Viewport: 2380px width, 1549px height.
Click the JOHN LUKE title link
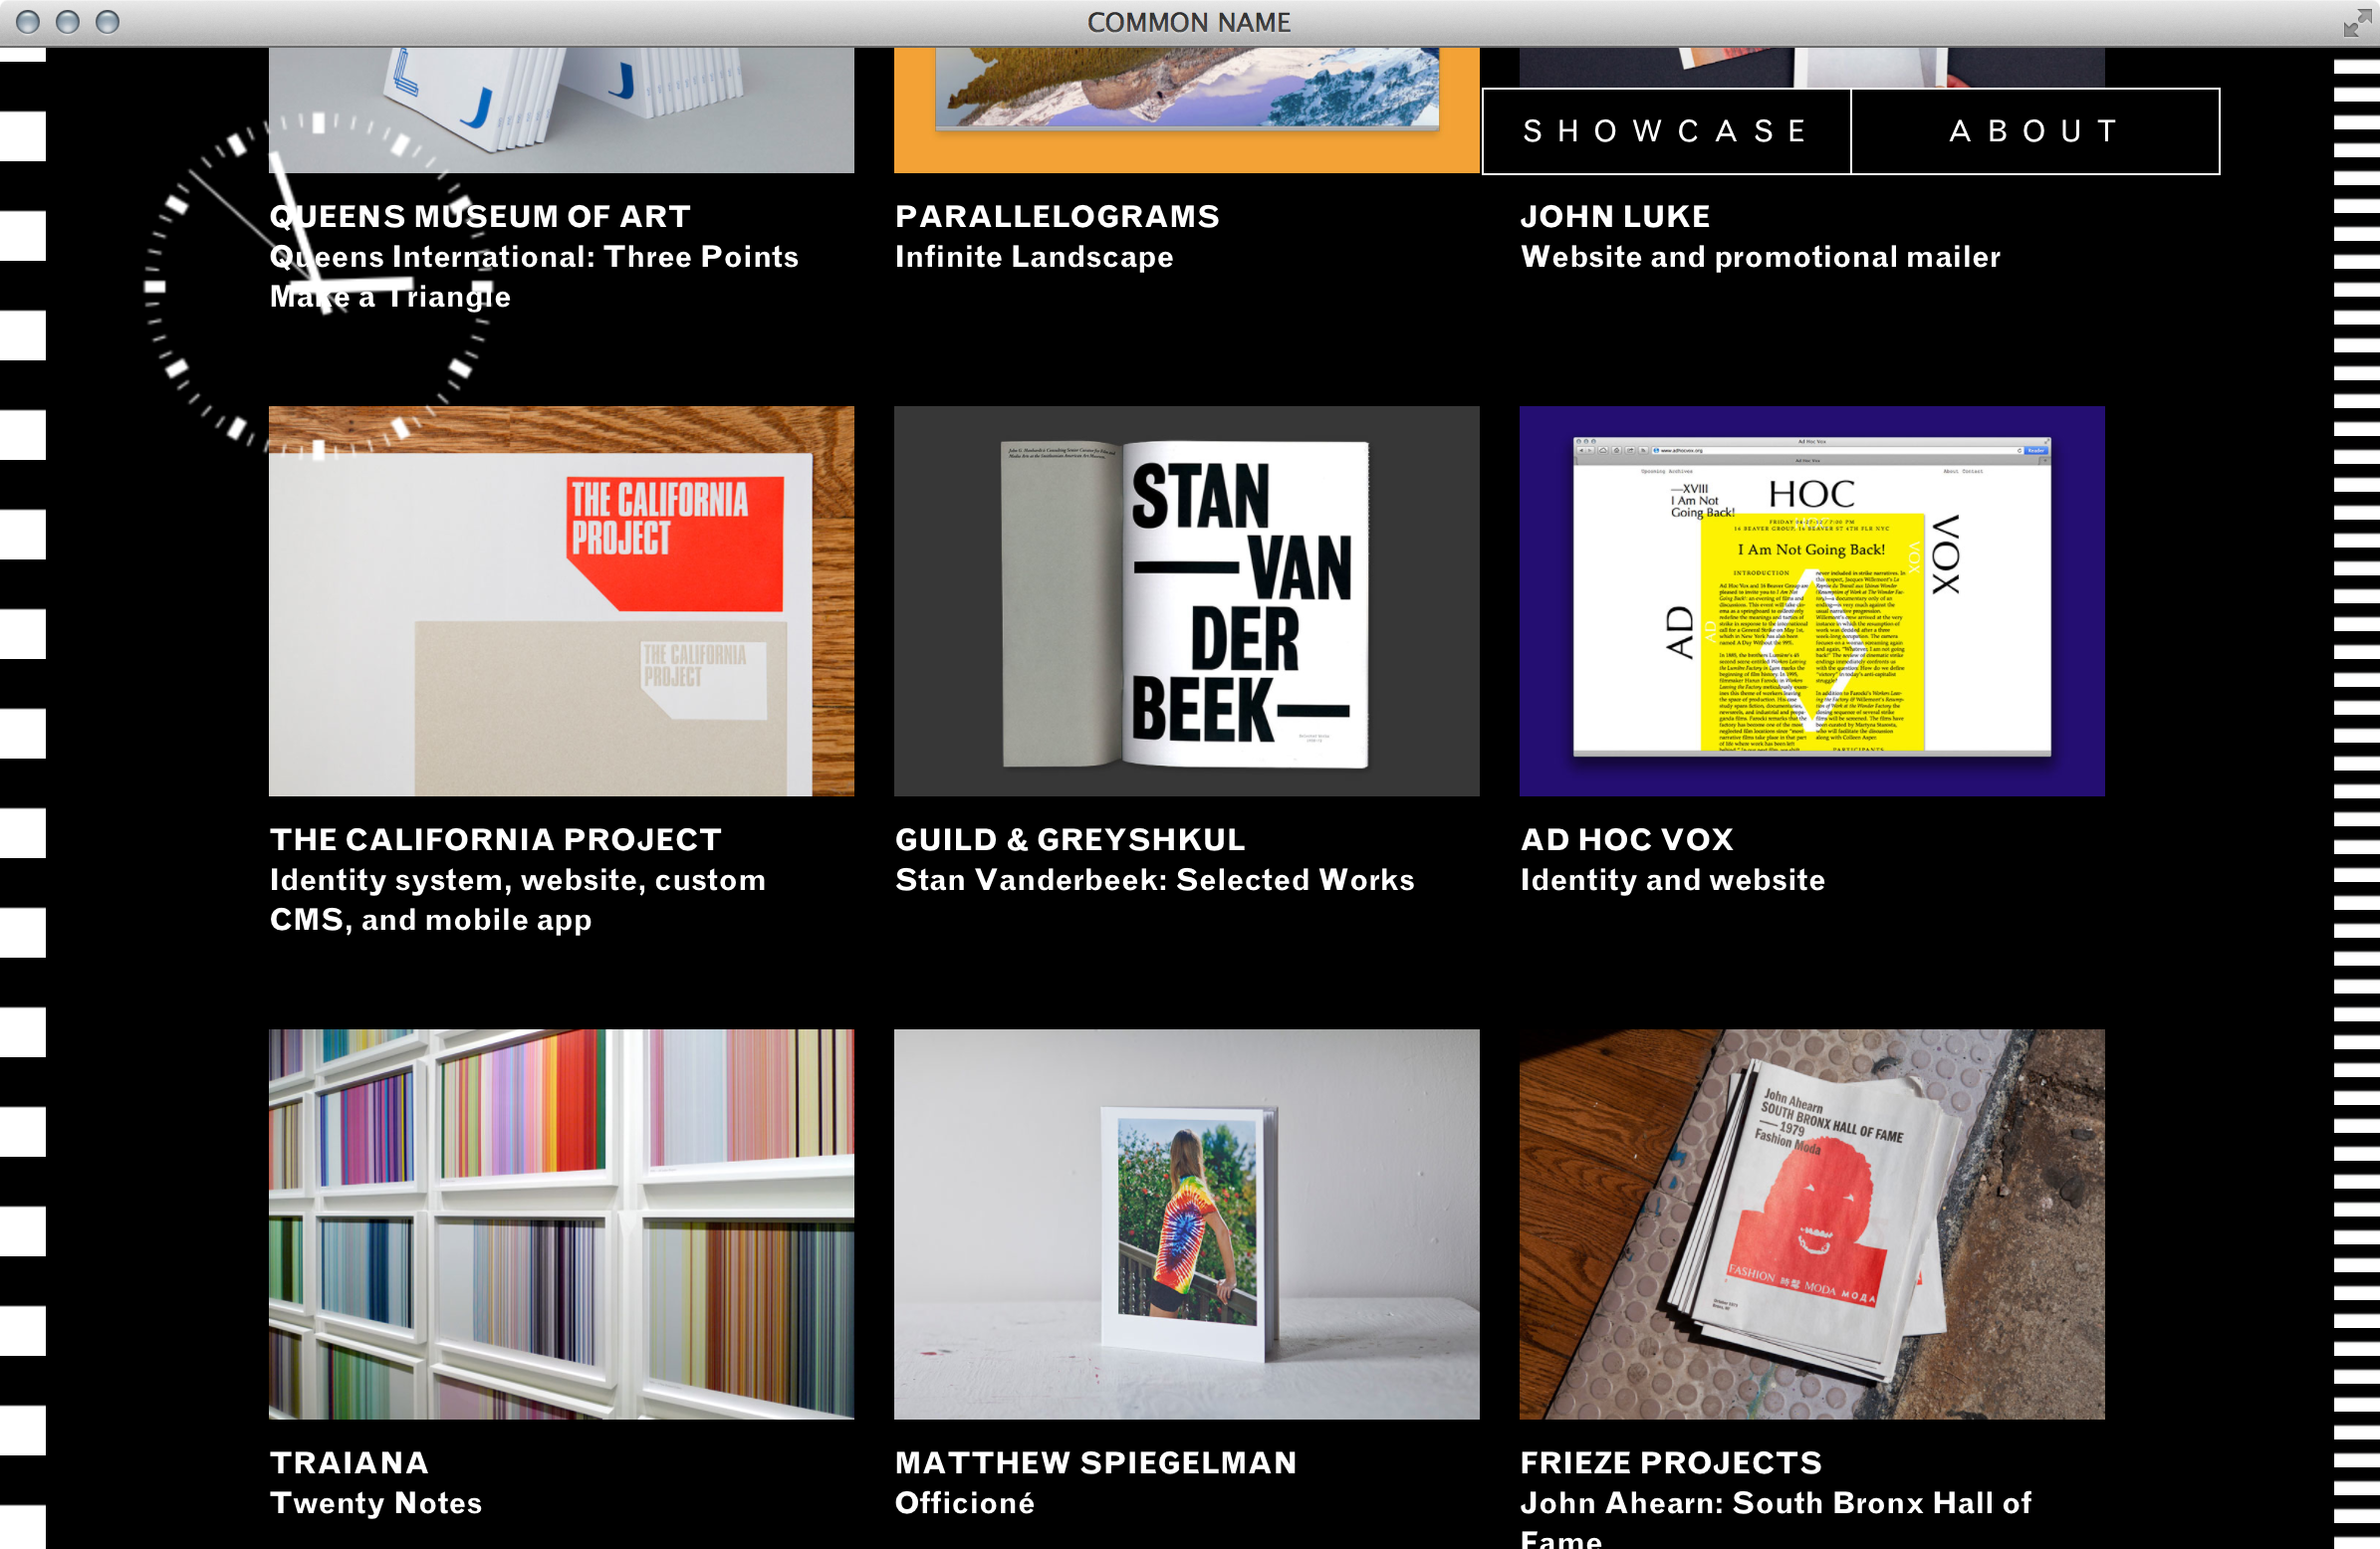[x=1615, y=216]
